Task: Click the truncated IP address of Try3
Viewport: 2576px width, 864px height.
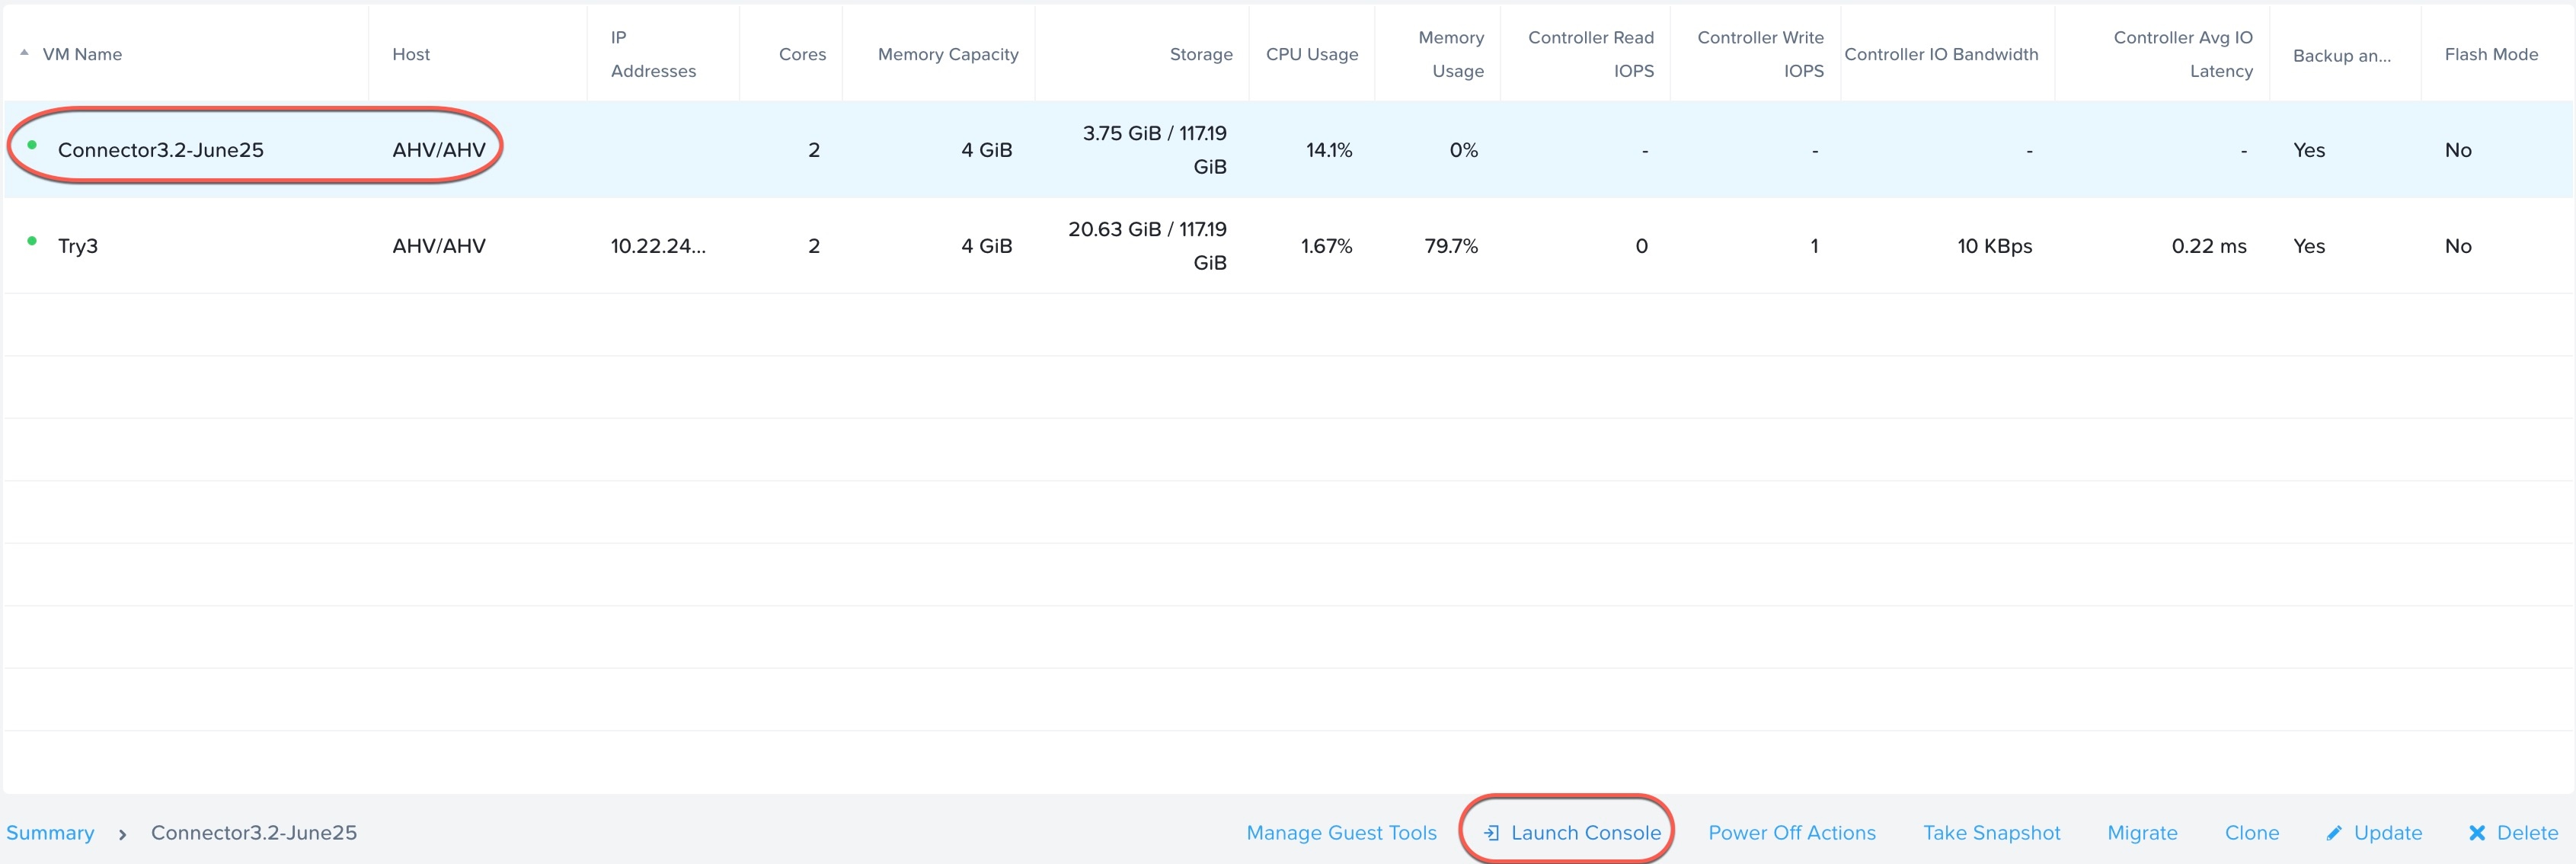Action: (x=658, y=245)
